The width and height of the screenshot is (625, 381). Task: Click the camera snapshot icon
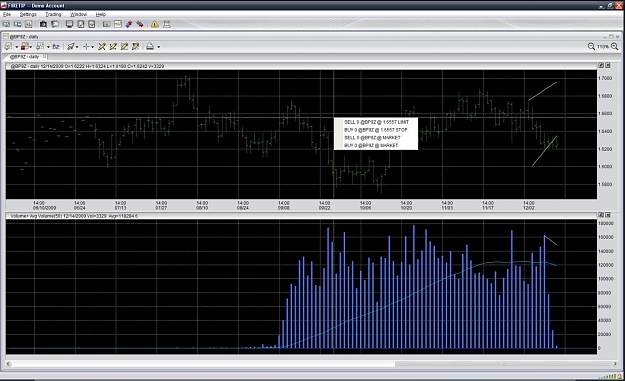pyautogui.click(x=43, y=24)
